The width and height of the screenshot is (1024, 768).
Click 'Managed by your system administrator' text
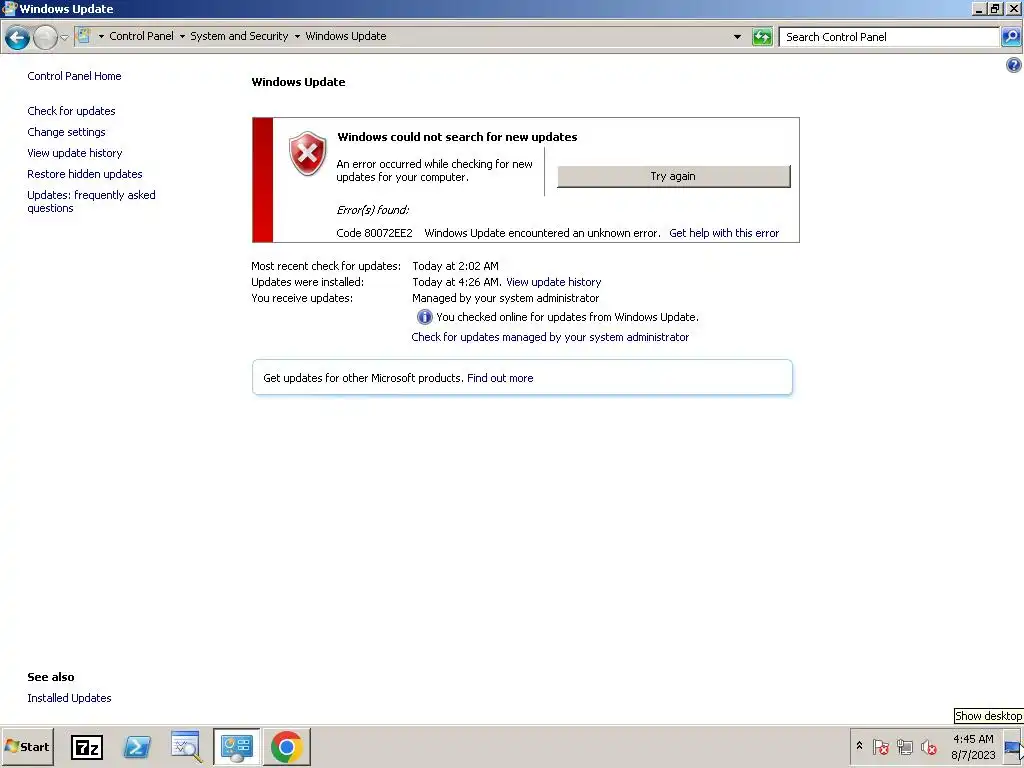click(505, 298)
